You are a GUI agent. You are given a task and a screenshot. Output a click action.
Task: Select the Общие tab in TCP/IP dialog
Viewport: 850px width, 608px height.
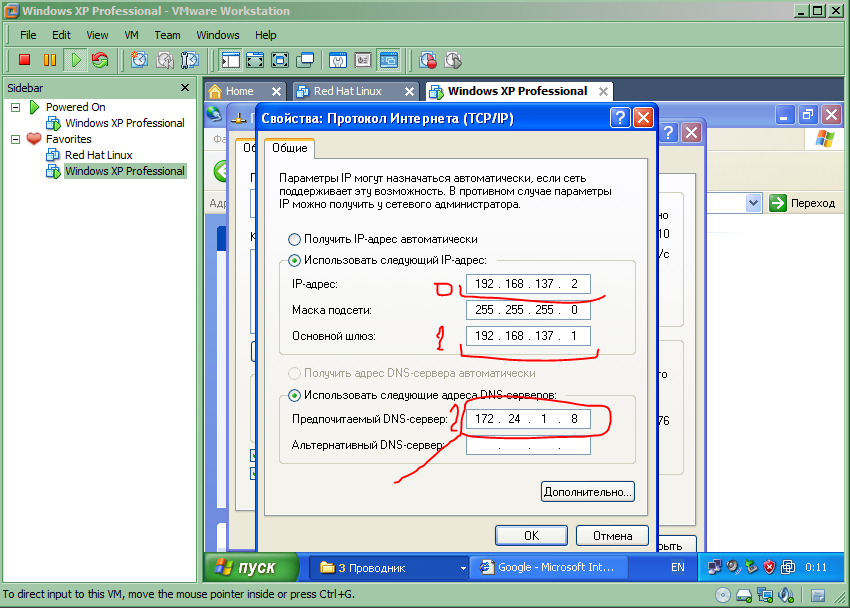point(289,148)
